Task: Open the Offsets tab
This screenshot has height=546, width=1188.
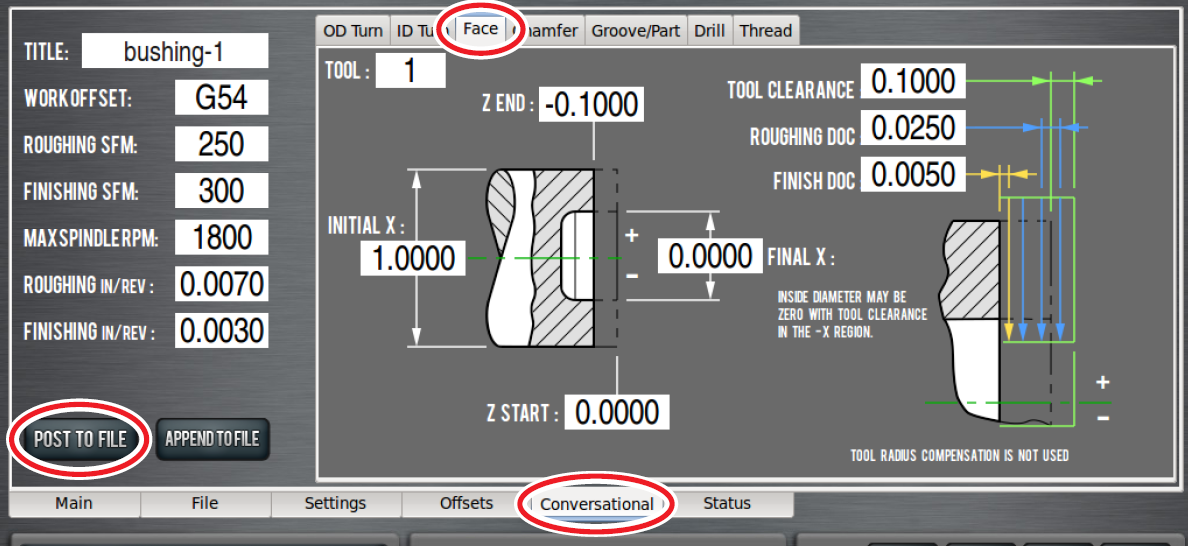Action: 466,504
